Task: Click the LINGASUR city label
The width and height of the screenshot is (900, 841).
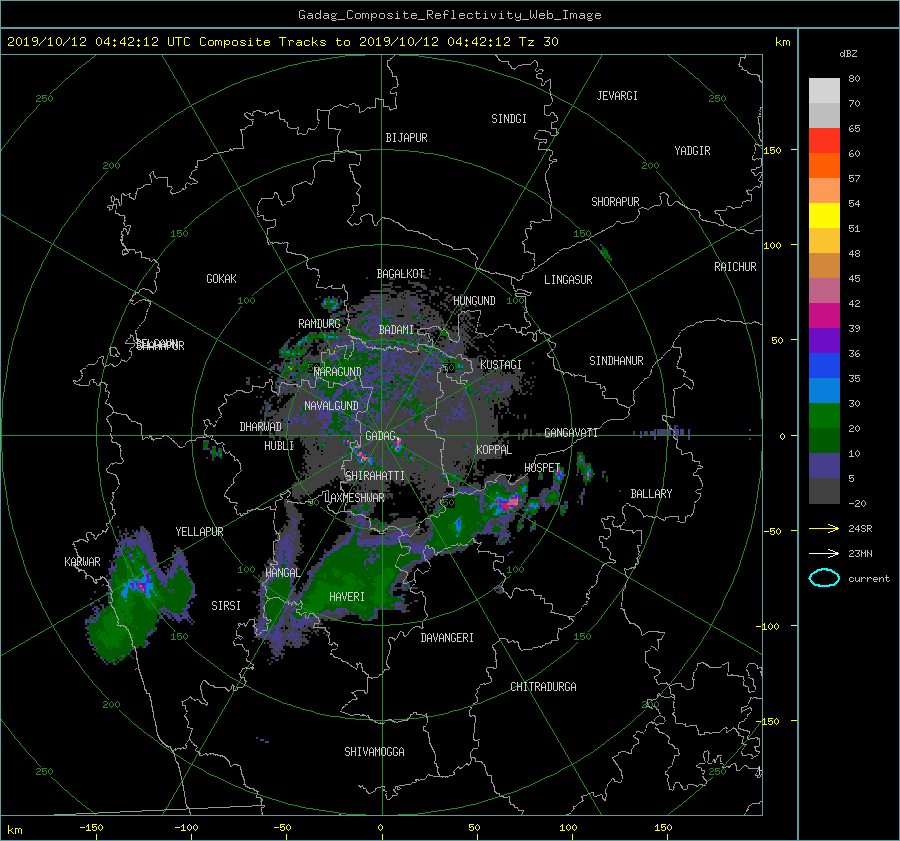Action: (568, 280)
